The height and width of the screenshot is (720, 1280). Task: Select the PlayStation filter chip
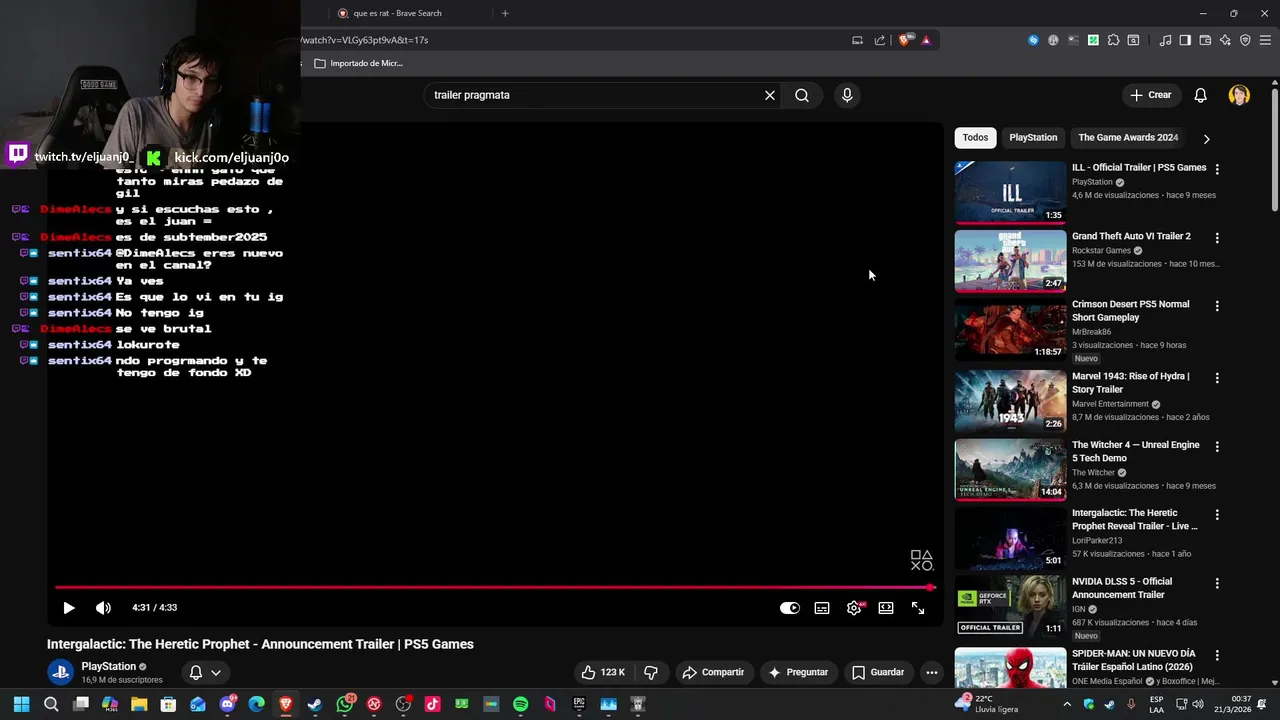point(1033,138)
